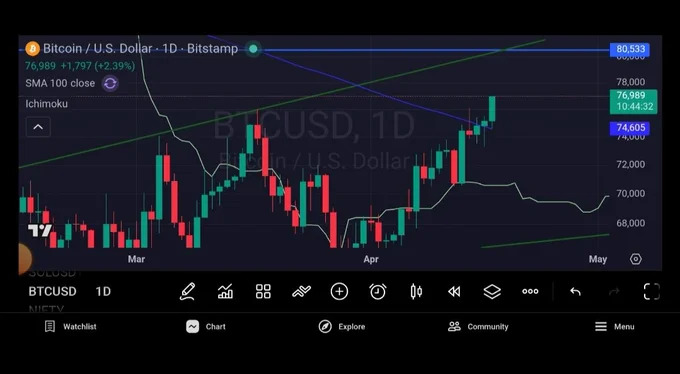Viewport: 680px width, 374px height.
Task: Select the SMA 100 close indicator label
Action: coord(60,83)
